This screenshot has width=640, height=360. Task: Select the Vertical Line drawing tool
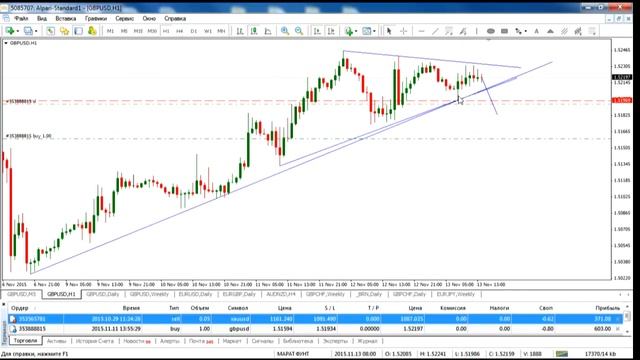476,31
